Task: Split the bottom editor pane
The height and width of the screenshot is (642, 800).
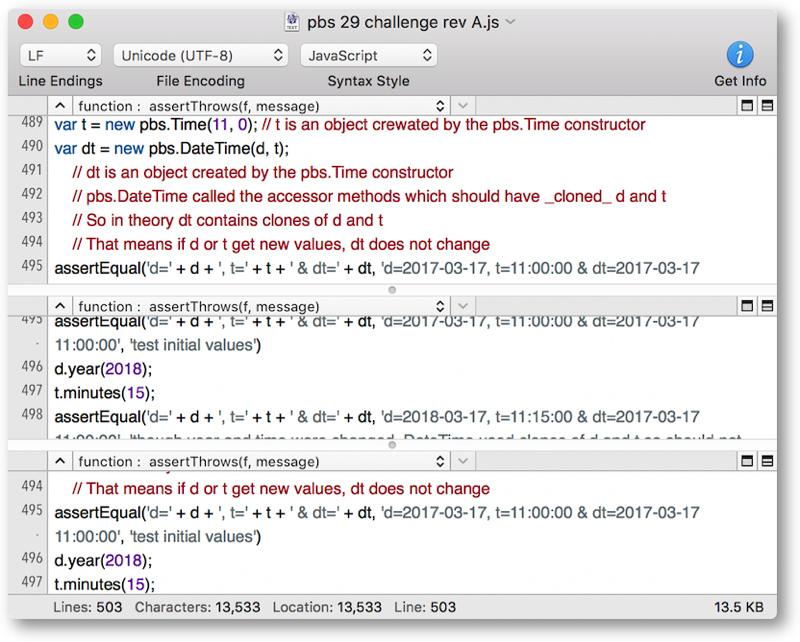Action: click(766, 461)
